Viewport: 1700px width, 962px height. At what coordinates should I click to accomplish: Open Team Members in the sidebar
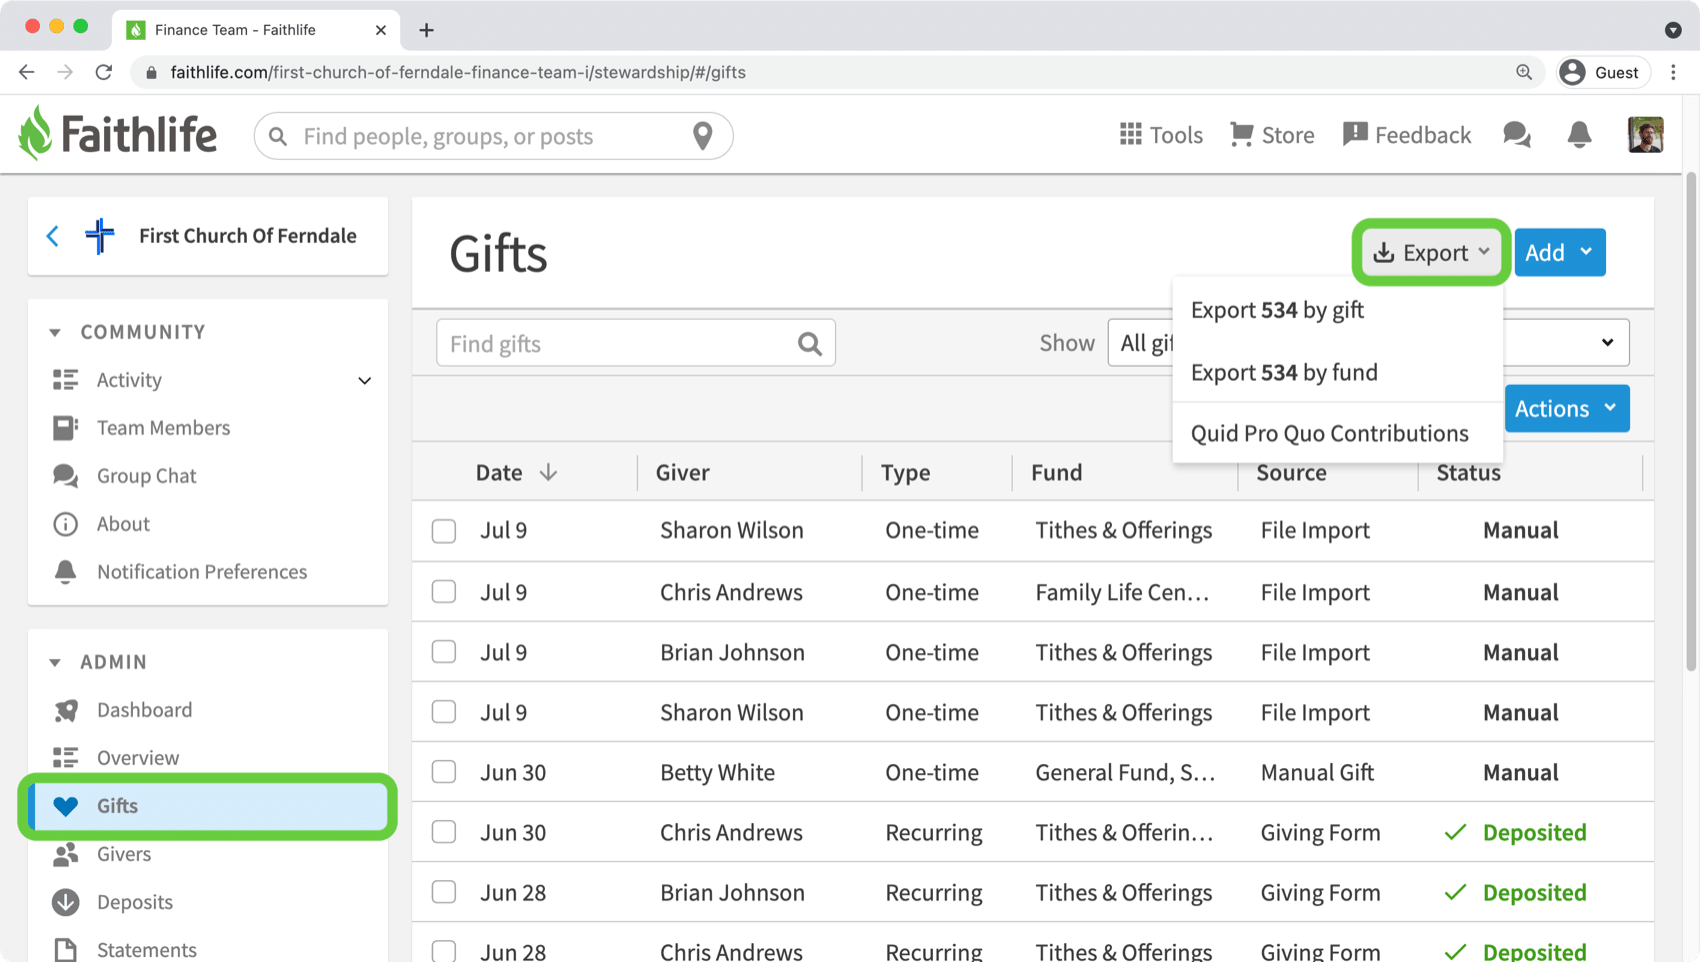pyautogui.click(x=163, y=428)
